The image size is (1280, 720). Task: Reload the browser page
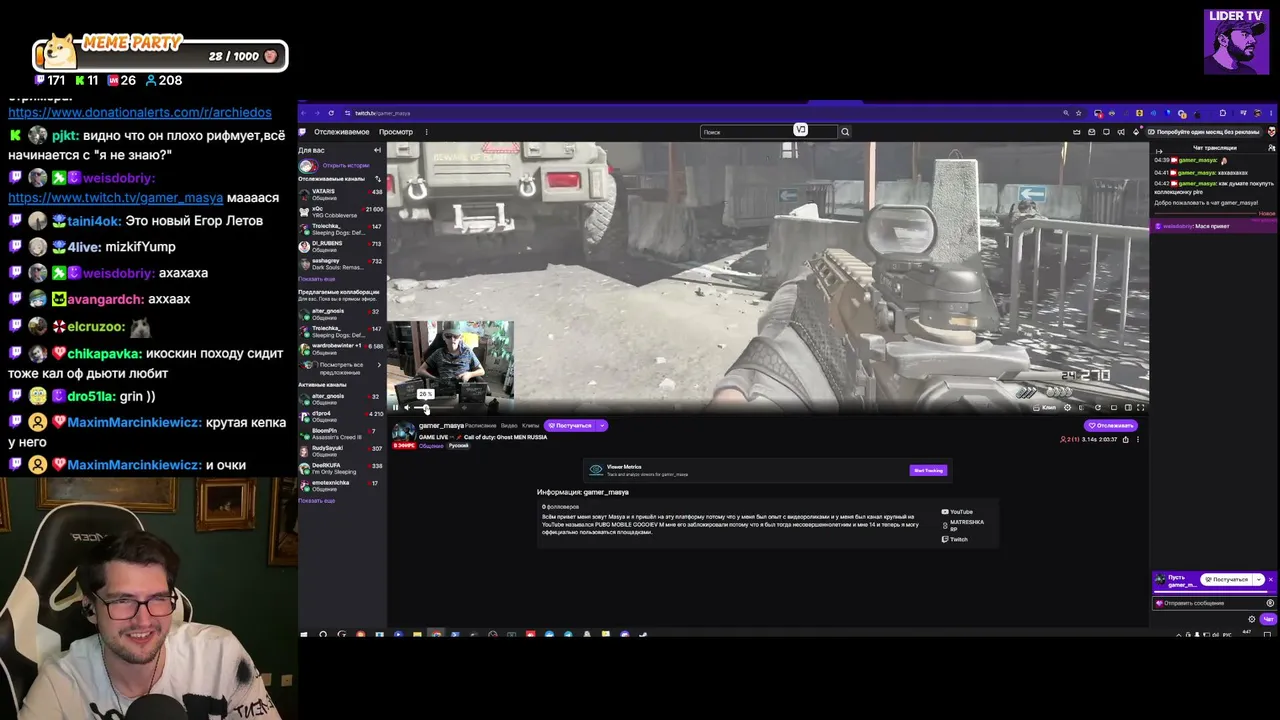coord(331,113)
